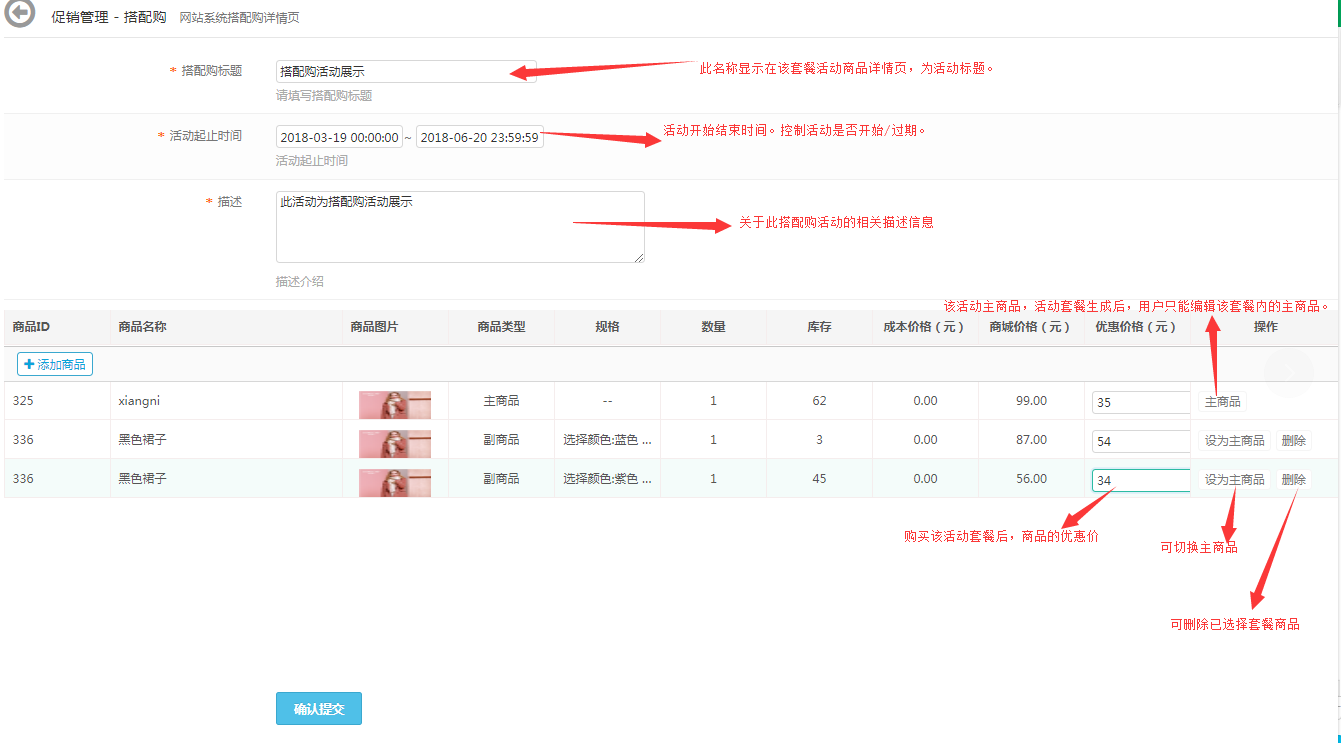
Task: Click the blue 黑色裙子 row's product image
Action: 395,442
